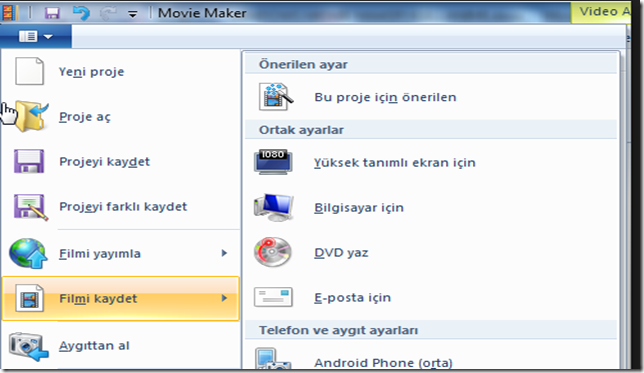Click the greyed Redo arrow in the title bar
This screenshot has height=373, width=644.
click(108, 13)
